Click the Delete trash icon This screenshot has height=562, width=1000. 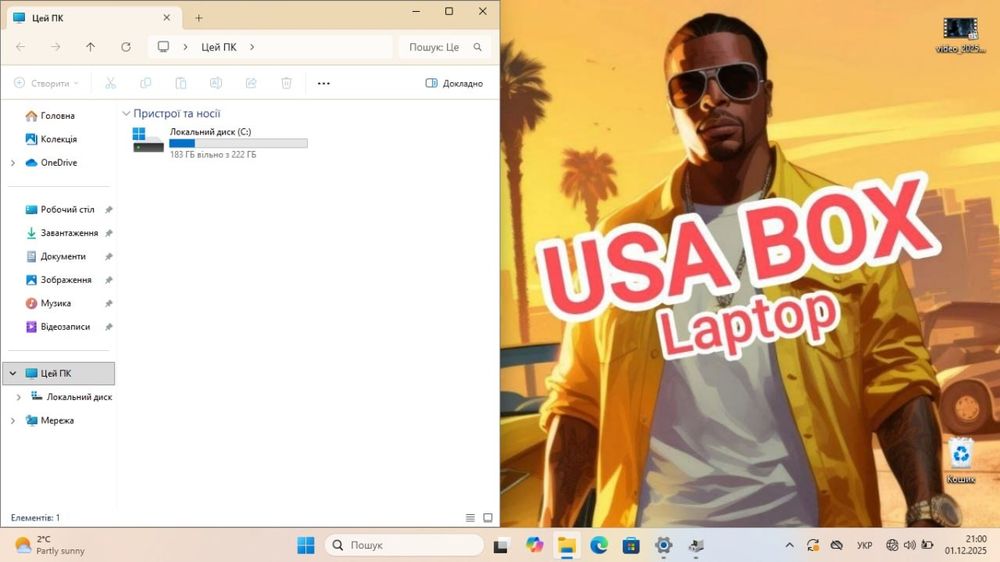coord(286,83)
